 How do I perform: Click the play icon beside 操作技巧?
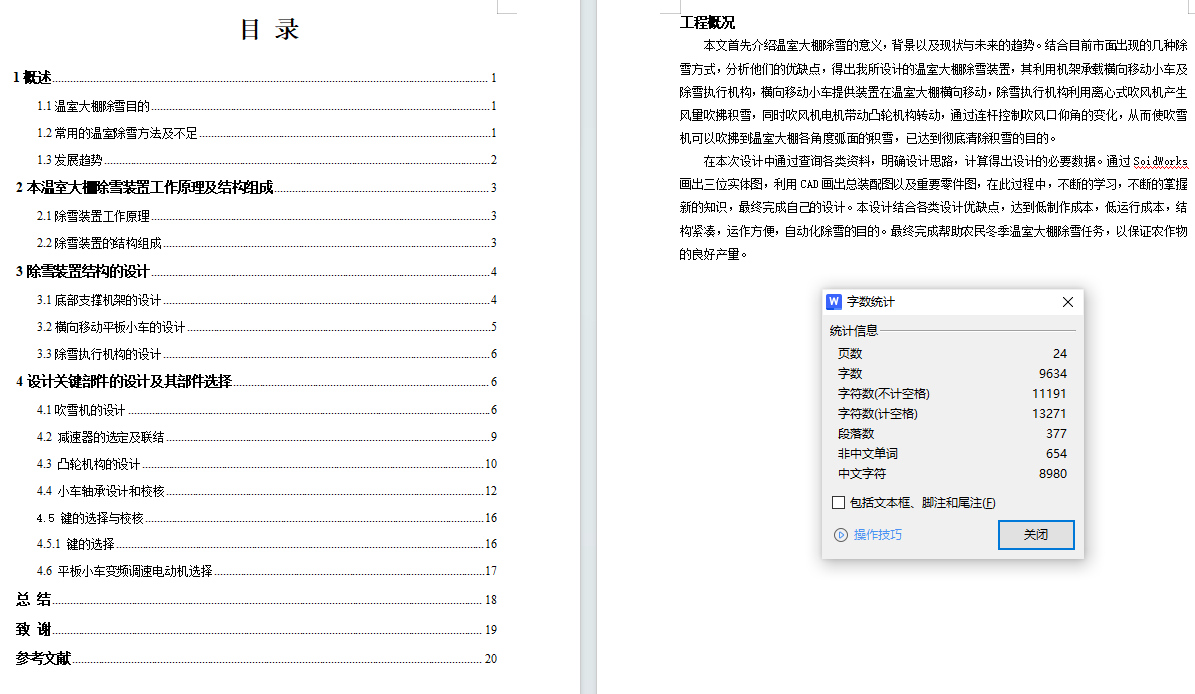[x=840, y=535]
